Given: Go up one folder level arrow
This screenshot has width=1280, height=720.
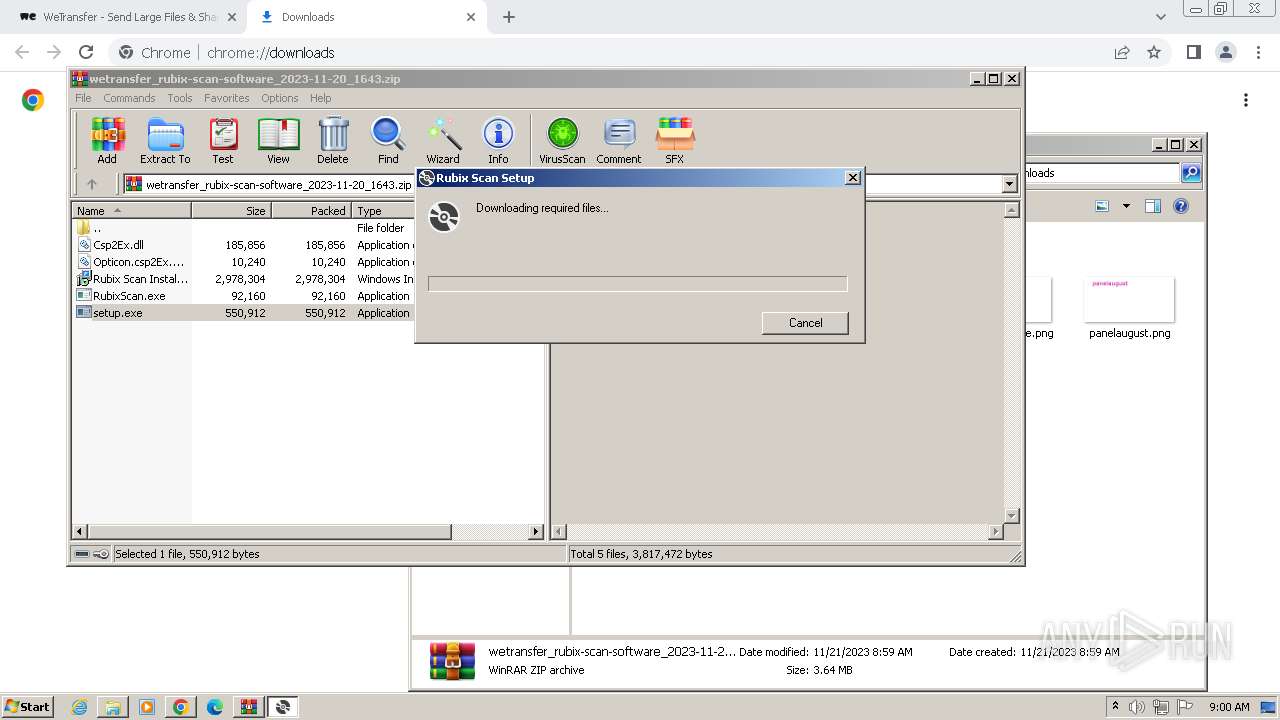Looking at the screenshot, I should coord(92,184).
